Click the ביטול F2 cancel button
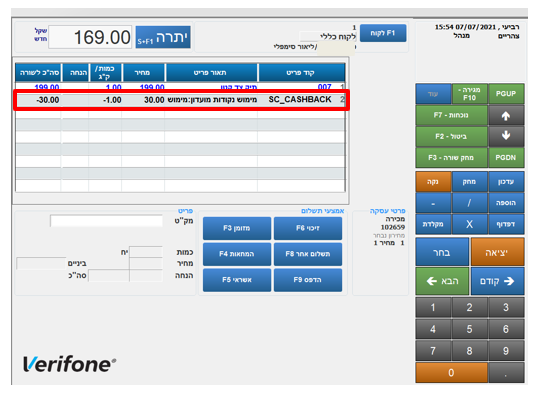The image size is (540, 393). coord(451,136)
